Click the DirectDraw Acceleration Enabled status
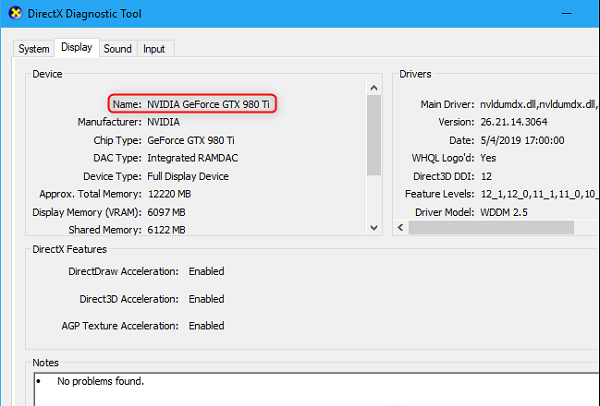Image resolution: width=600 pixels, height=406 pixels. click(x=206, y=271)
